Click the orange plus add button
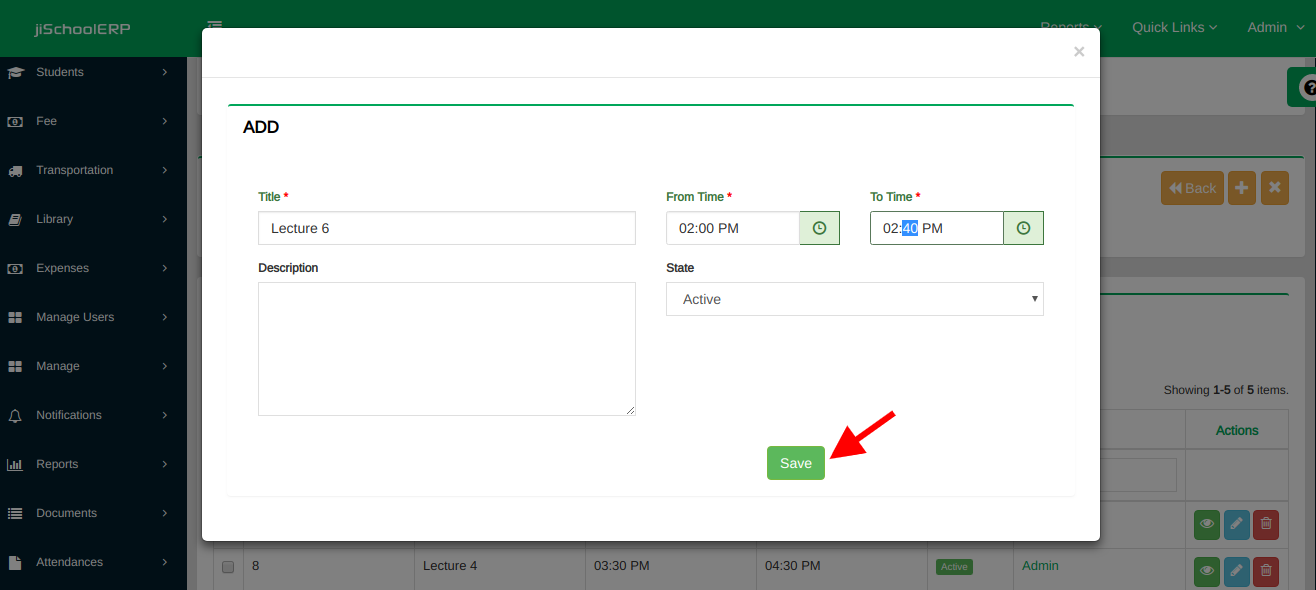 tap(1241, 188)
